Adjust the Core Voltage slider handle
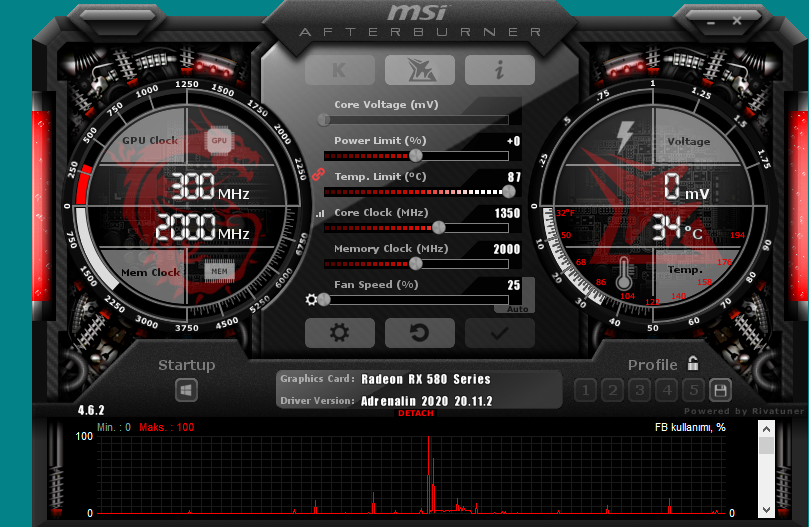 [323, 120]
